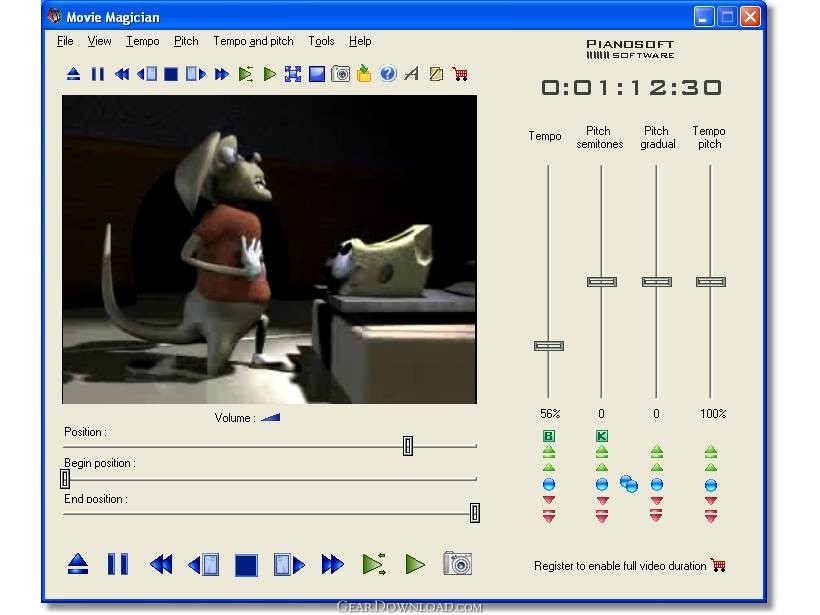Image resolution: width=820 pixels, height=615 pixels.
Task: Click Pitch semitones large decrease arrow
Action: pyautogui.click(x=602, y=516)
